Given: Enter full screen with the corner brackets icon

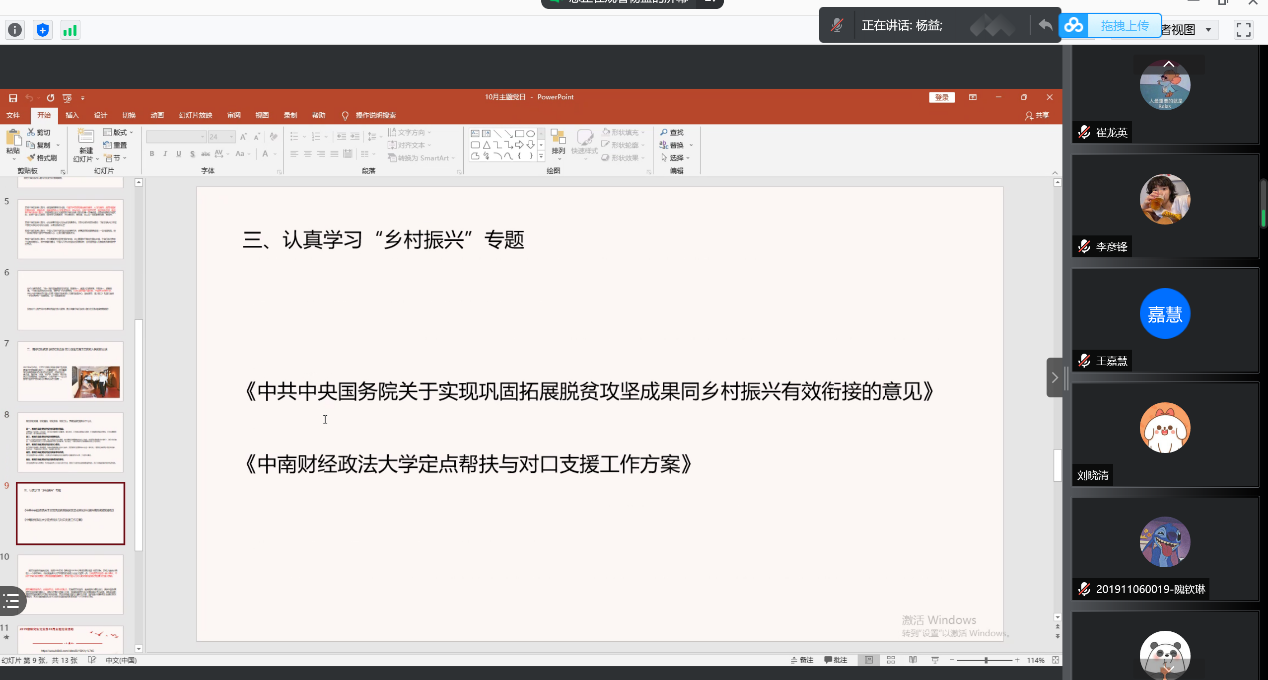Looking at the screenshot, I should (x=1243, y=30).
